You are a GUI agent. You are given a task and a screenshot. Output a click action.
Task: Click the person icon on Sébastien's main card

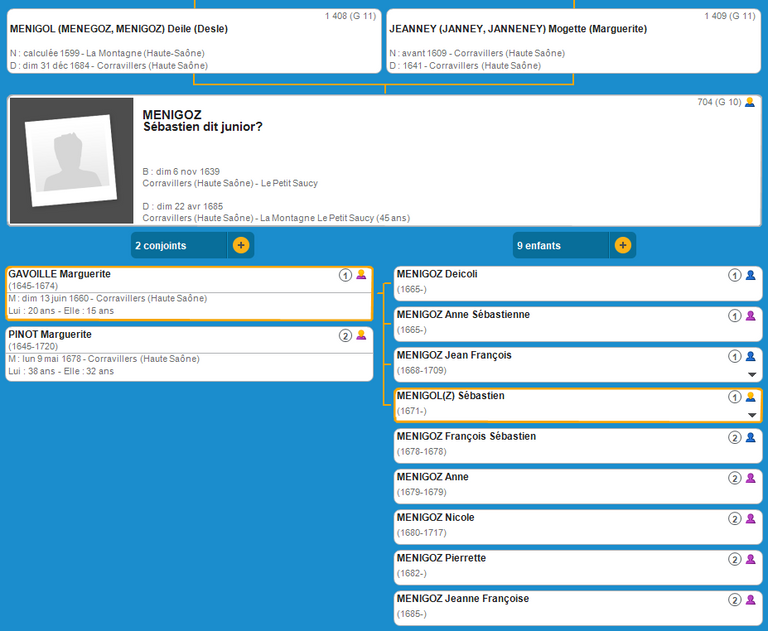coord(750,102)
